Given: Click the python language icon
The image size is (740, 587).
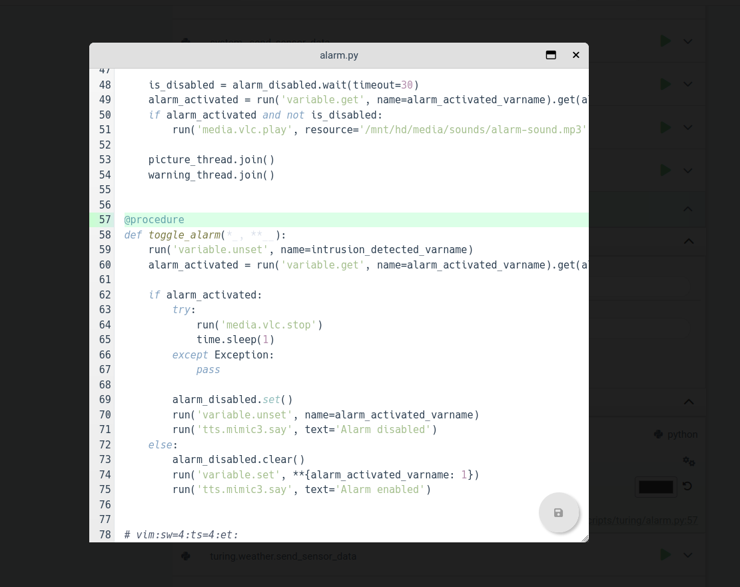Looking at the screenshot, I should 658,434.
